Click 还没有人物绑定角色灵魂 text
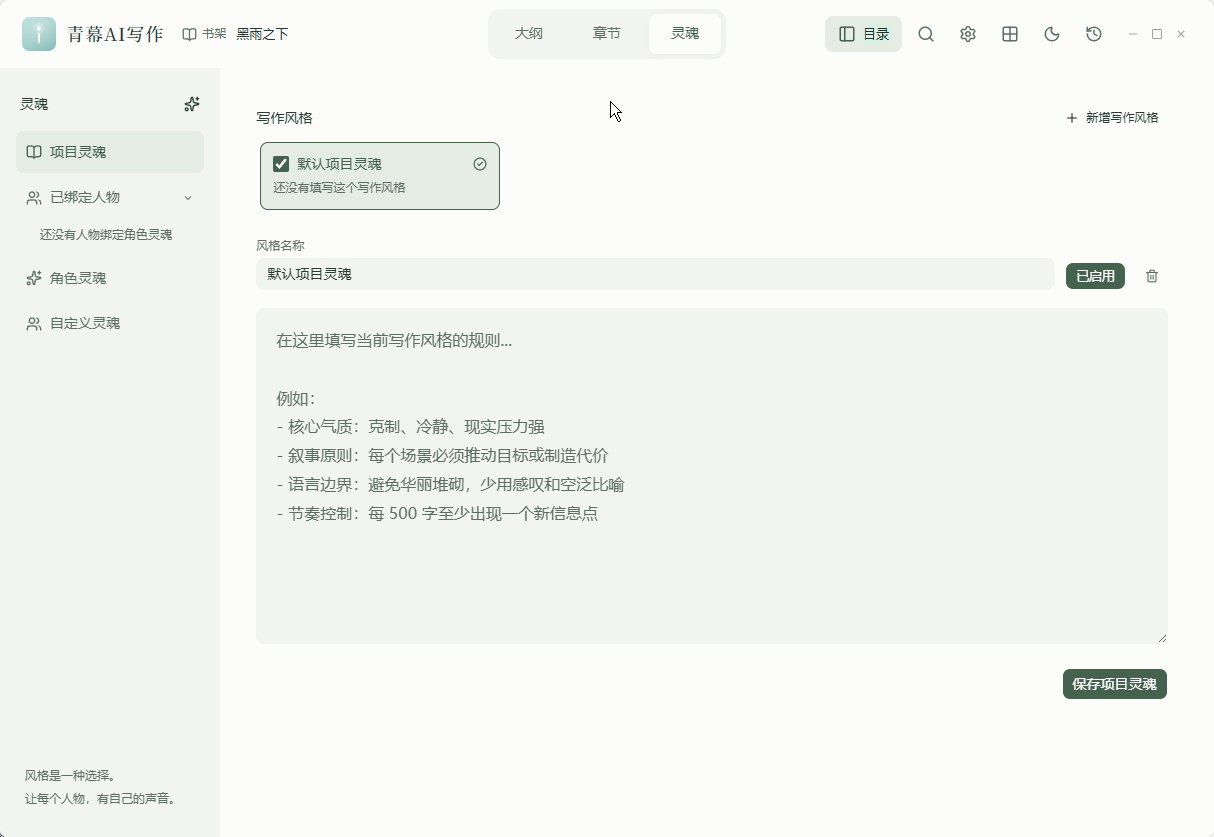1214x837 pixels. point(106,235)
